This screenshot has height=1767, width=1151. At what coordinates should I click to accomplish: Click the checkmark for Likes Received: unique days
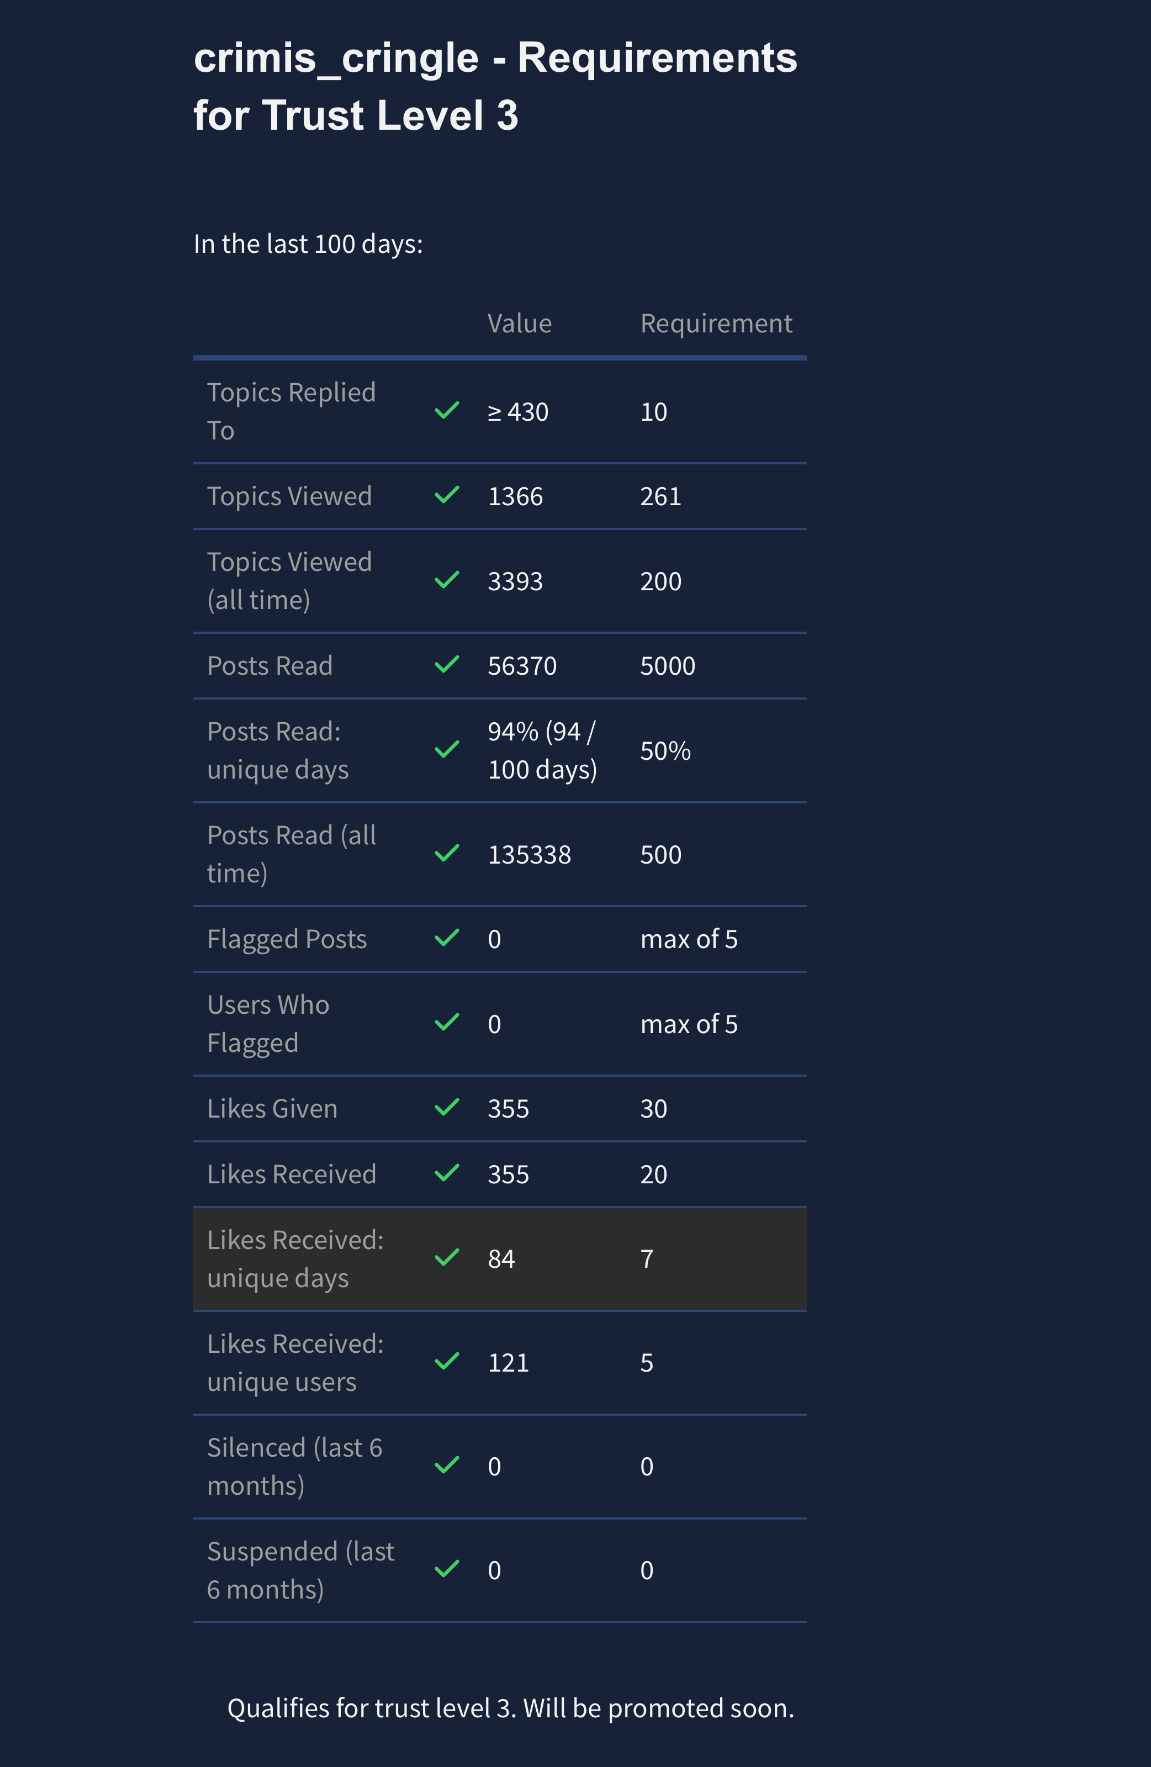pyautogui.click(x=447, y=1258)
